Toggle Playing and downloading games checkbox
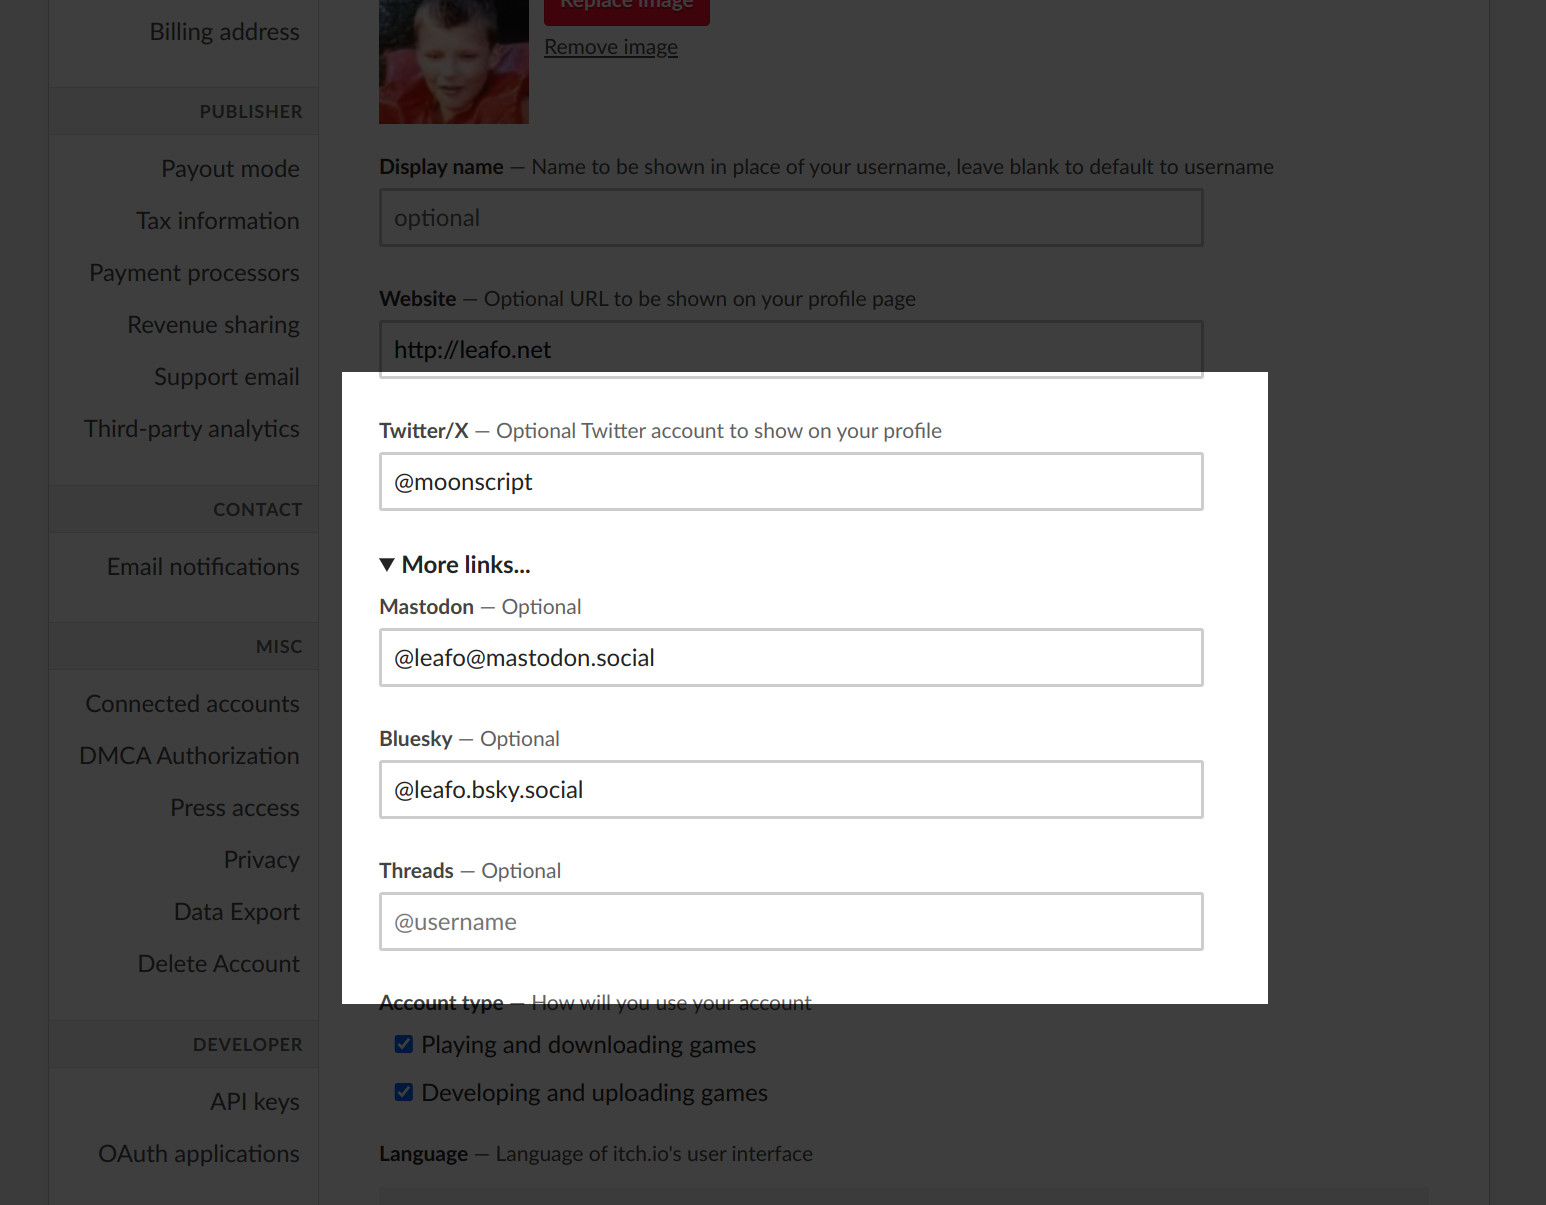Image resolution: width=1546 pixels, height=1205 pixels. [404, 1044]
